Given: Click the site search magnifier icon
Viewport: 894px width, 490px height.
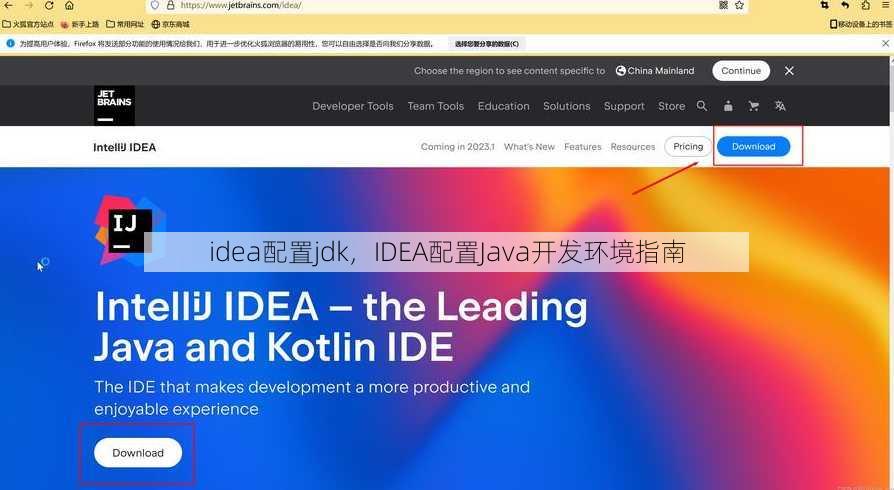Looking at the screenshot, I should click(702, 106).
